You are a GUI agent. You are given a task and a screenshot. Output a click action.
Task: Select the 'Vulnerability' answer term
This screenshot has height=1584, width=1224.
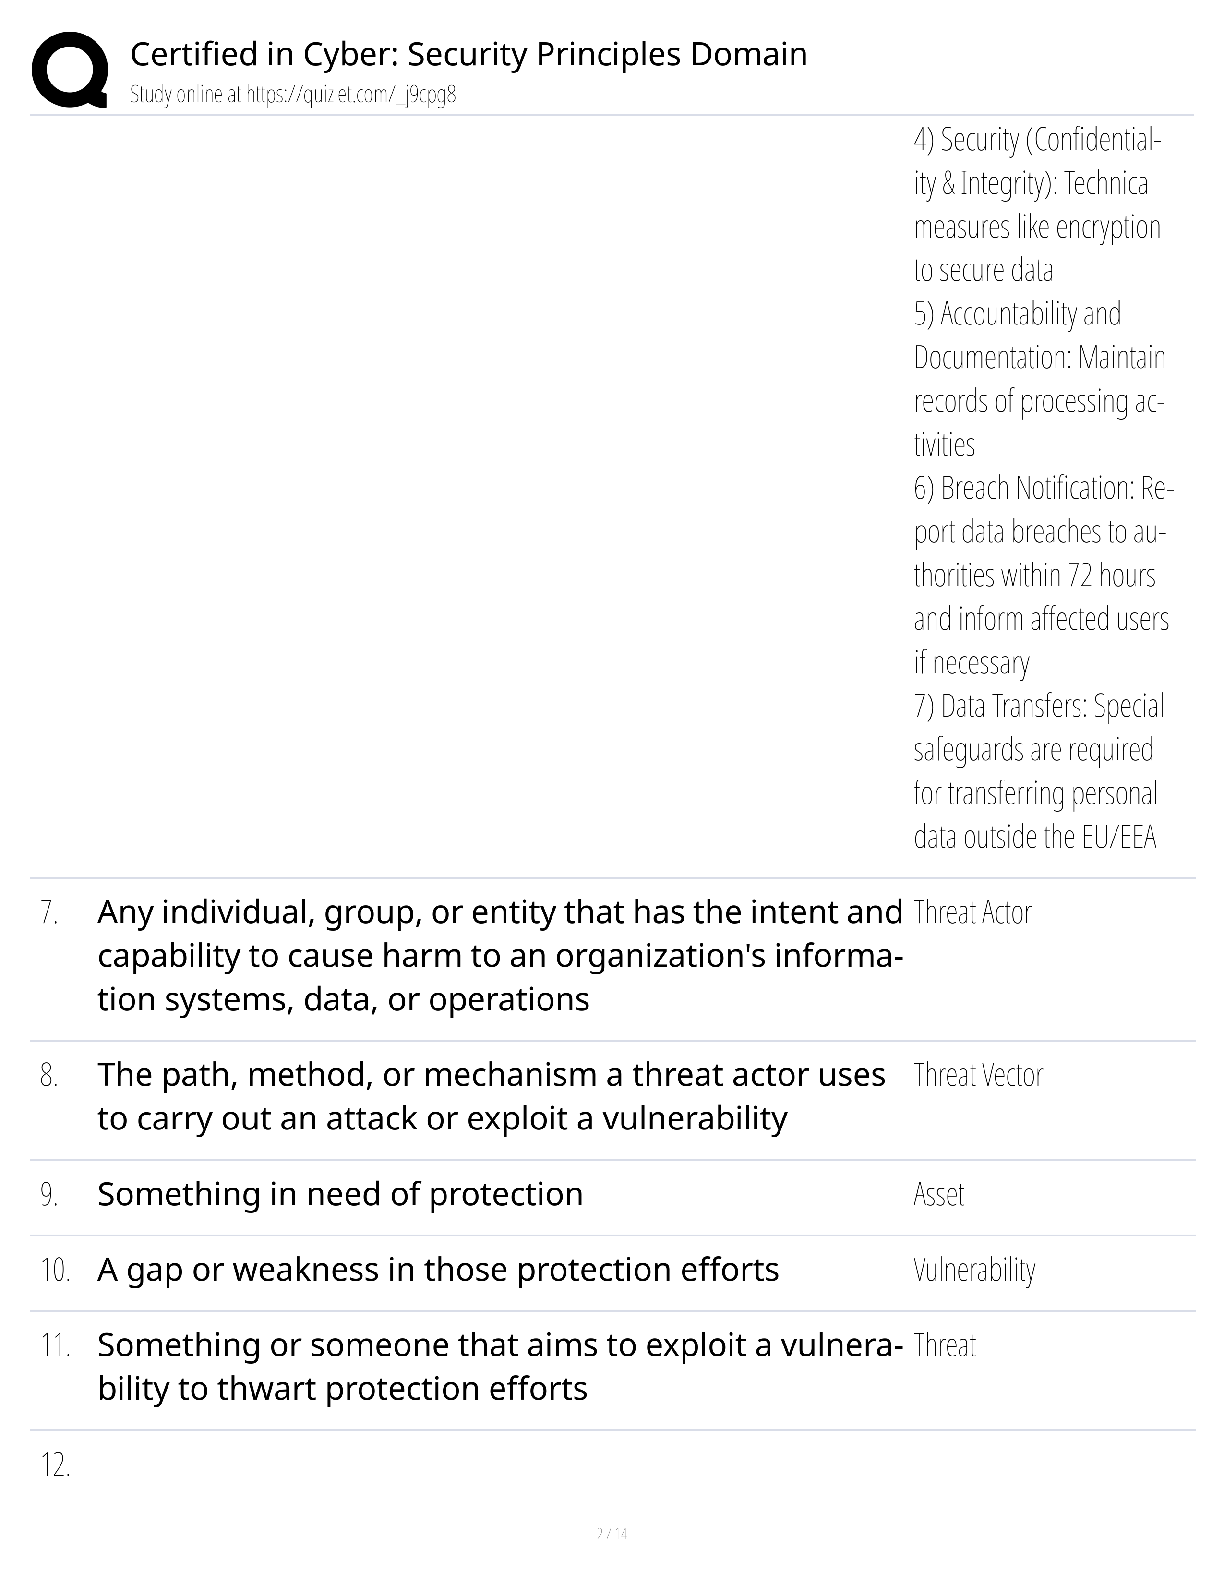tap(974, 1270)
